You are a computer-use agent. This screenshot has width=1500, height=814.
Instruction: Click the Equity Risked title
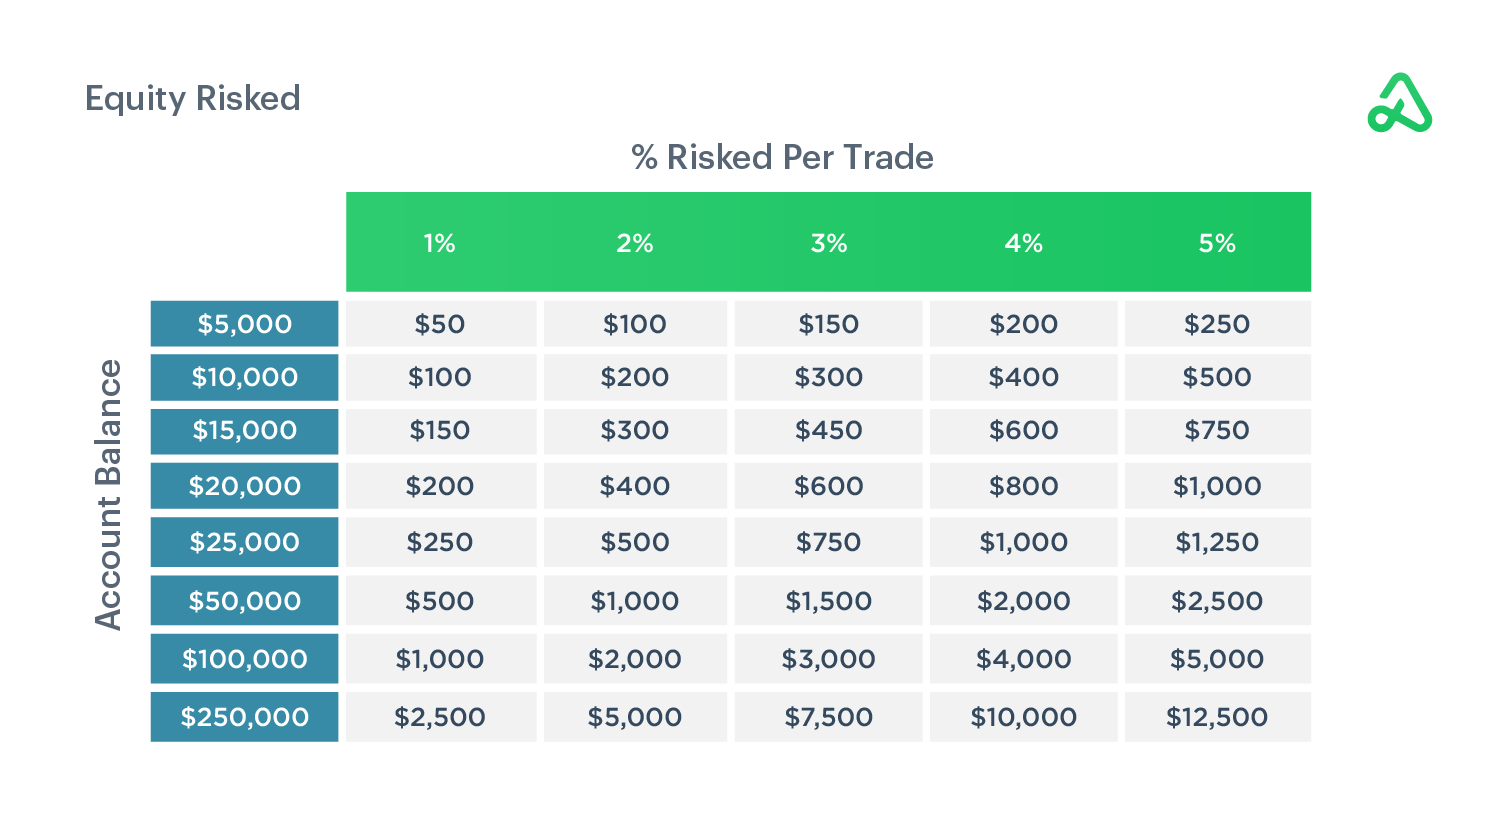click(x=193, y=98)
